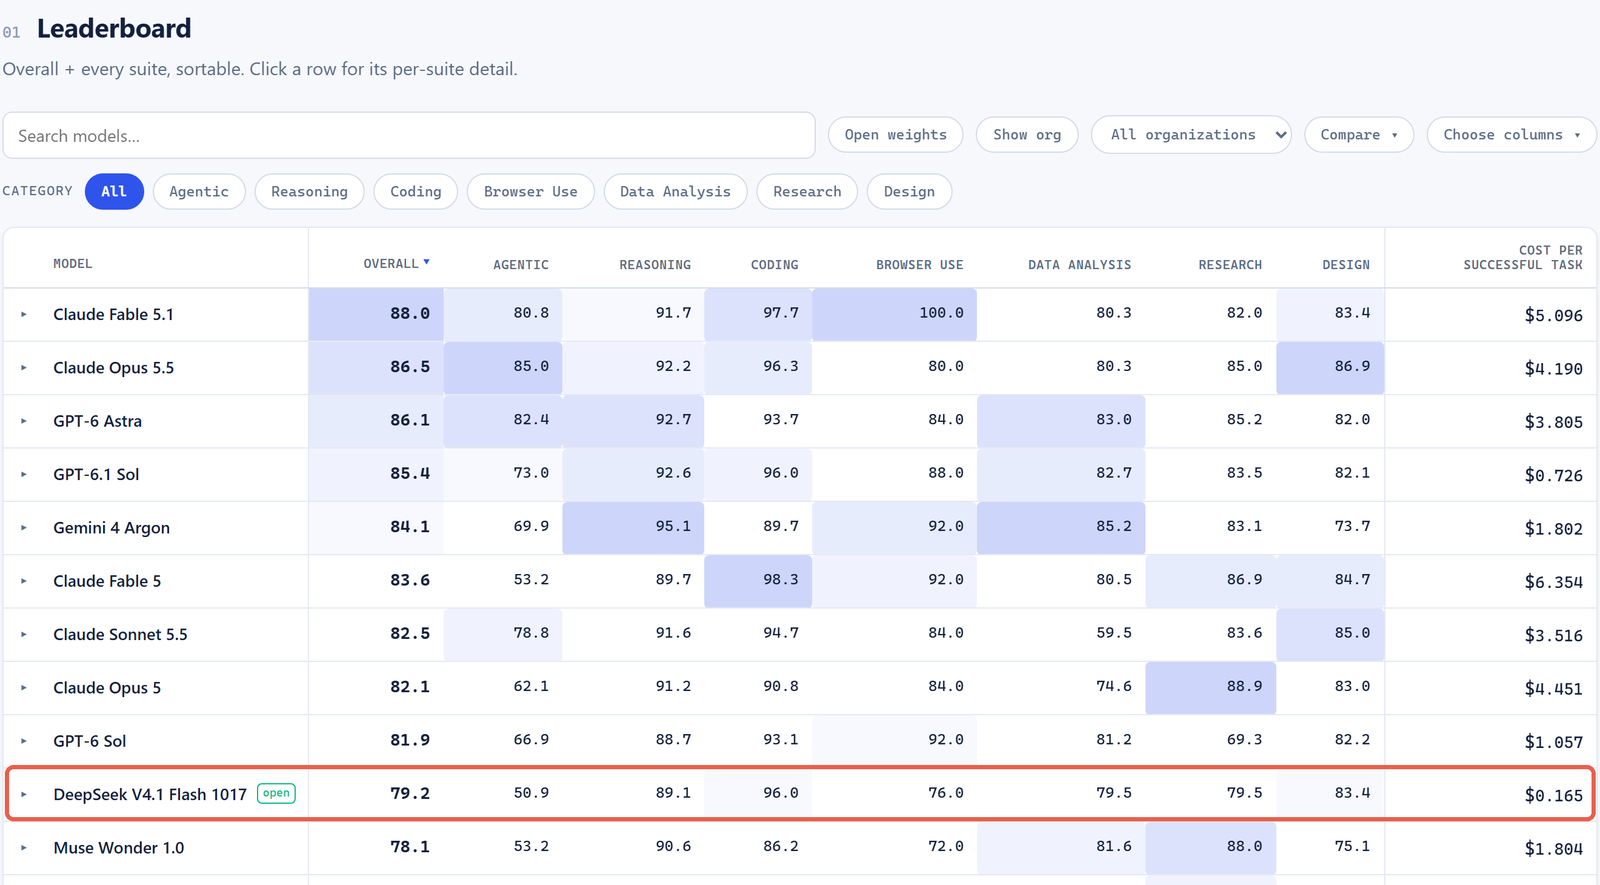
Task: Expand the Claude Opus 5 row
Action: 24,688
